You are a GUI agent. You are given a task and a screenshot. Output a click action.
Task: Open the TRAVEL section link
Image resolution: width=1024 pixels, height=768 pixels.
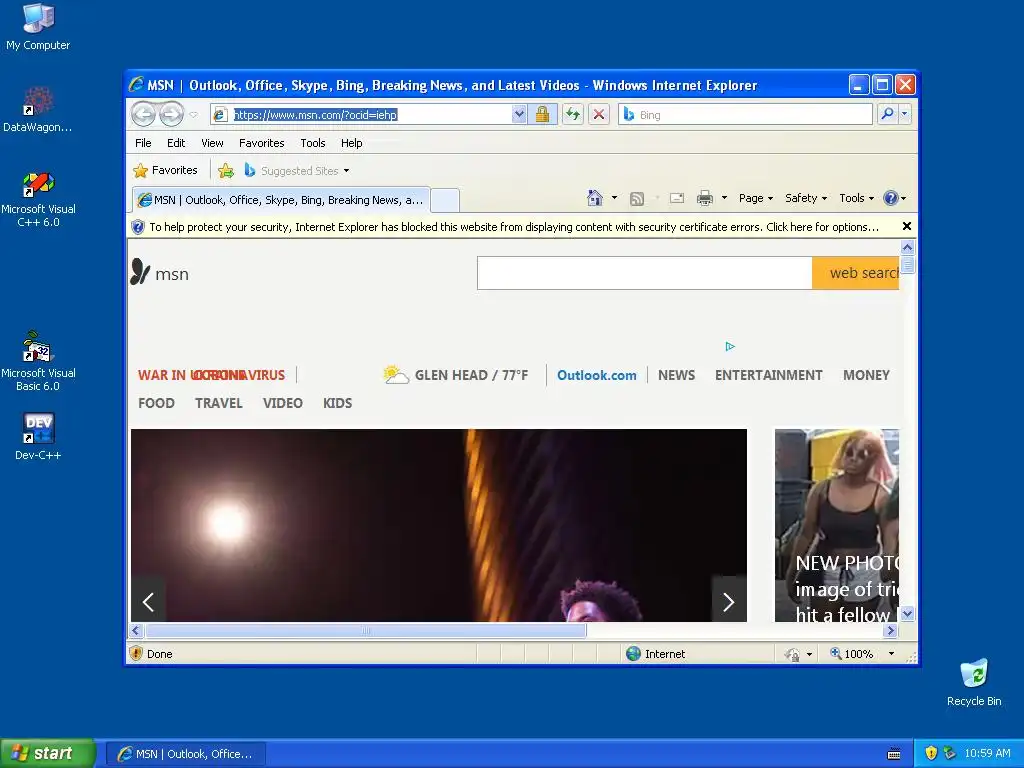[218, 403]
